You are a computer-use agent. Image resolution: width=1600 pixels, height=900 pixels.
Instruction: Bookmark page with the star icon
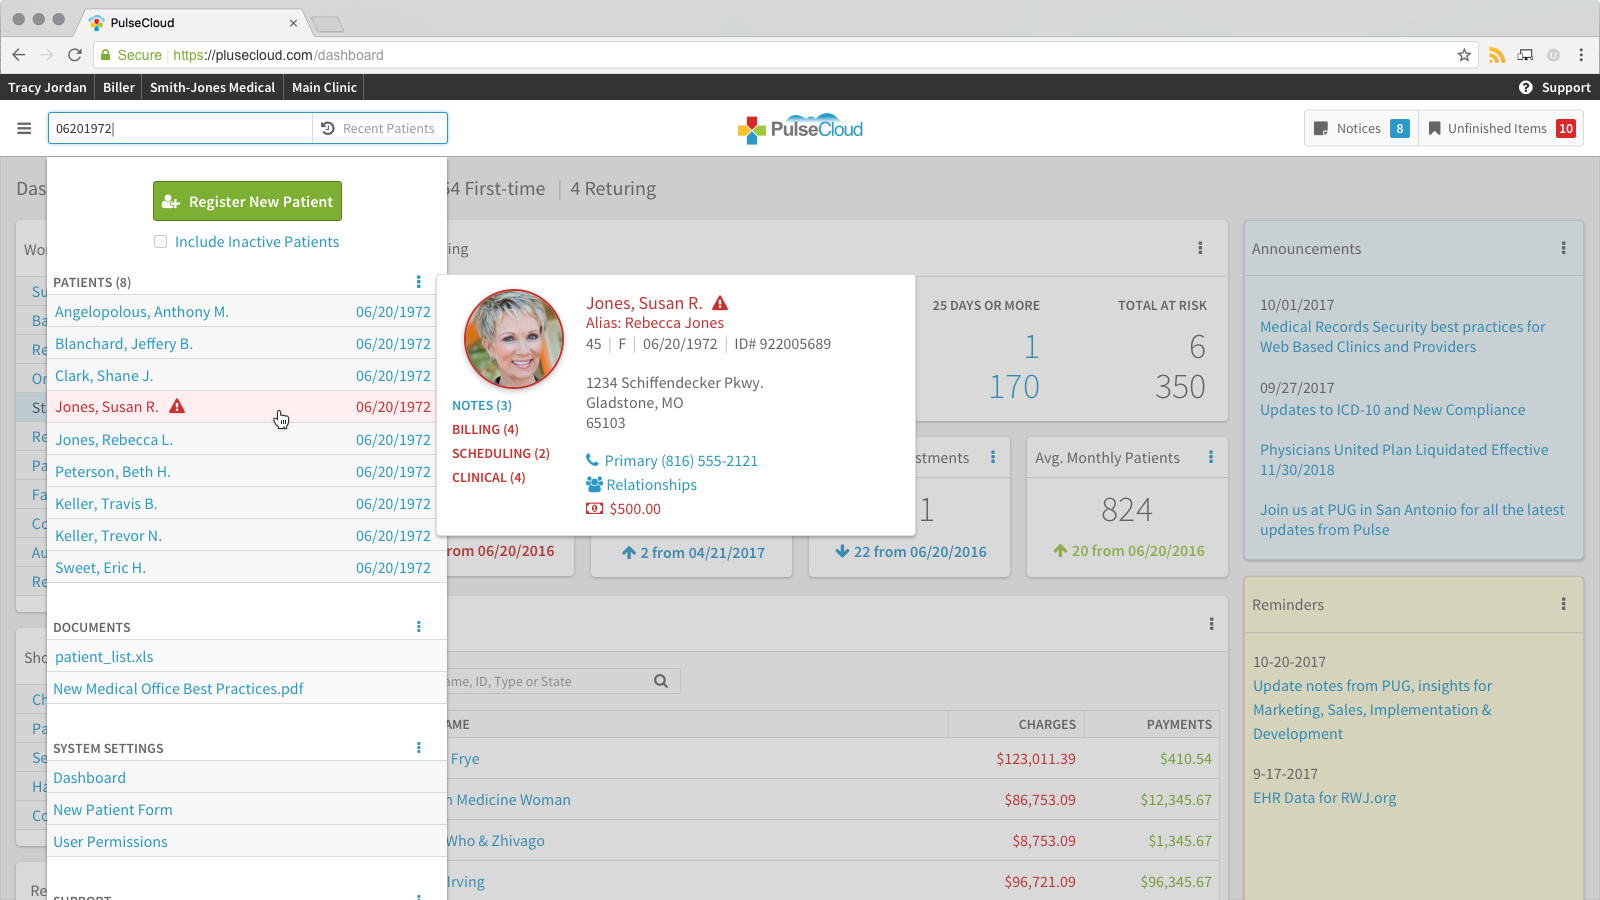1464,55
